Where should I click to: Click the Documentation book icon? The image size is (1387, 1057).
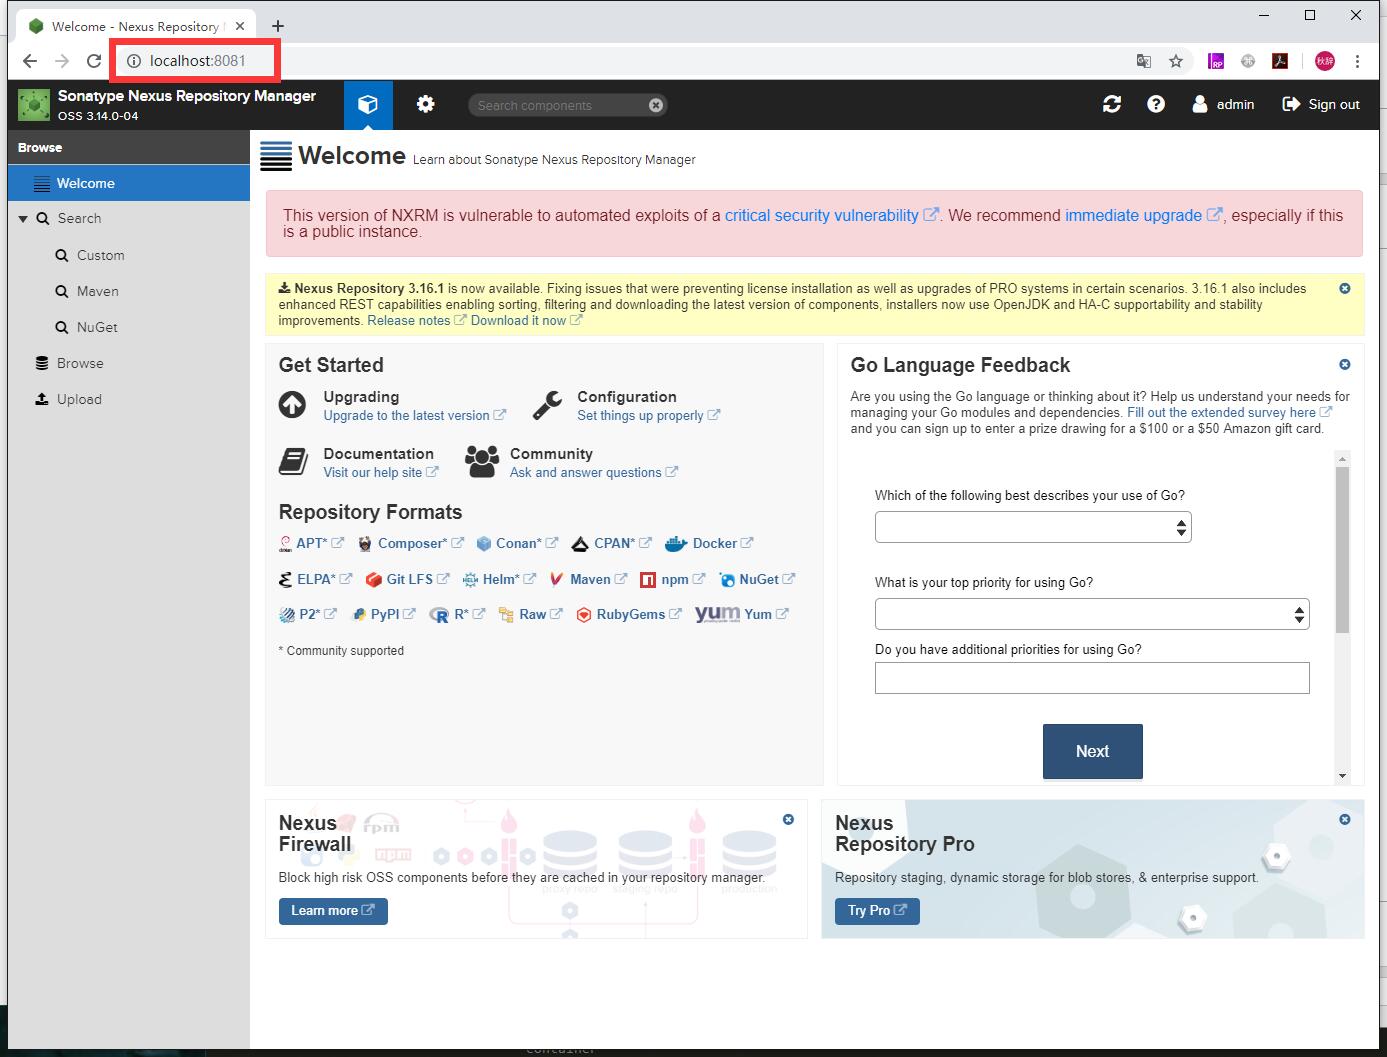click(x=293, y=461)
